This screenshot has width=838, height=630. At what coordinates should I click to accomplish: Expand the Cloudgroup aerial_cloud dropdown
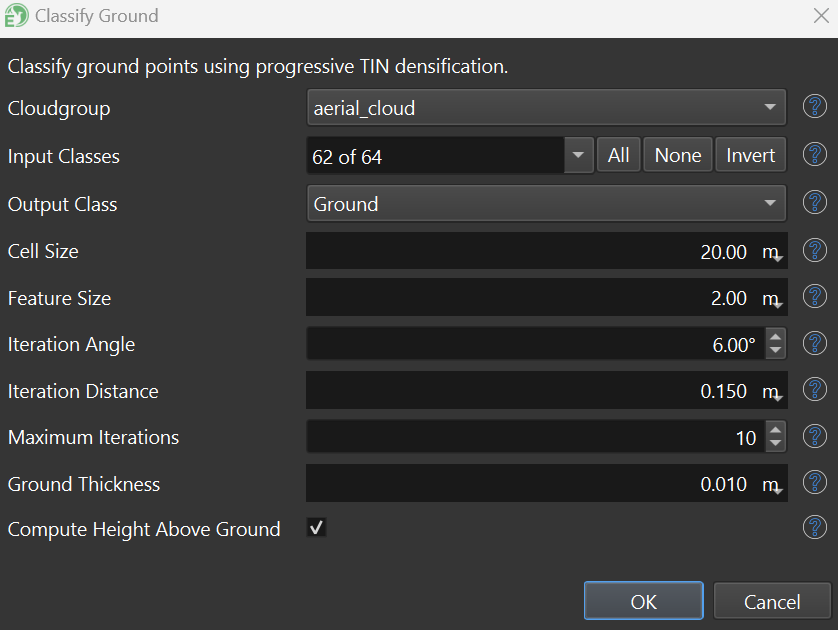(x=546, y=108)
